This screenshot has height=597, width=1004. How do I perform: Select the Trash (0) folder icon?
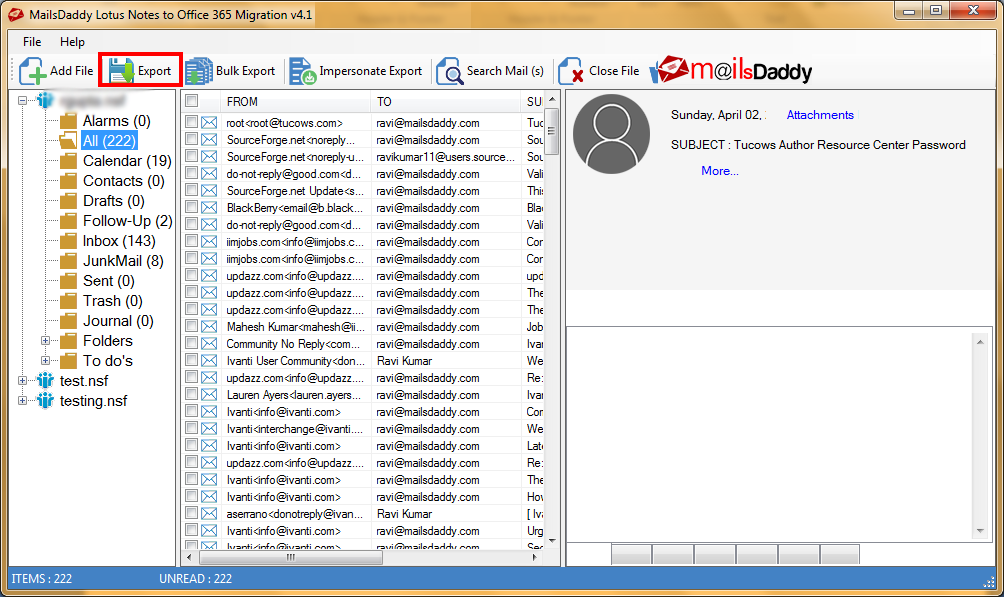point(68,301)
